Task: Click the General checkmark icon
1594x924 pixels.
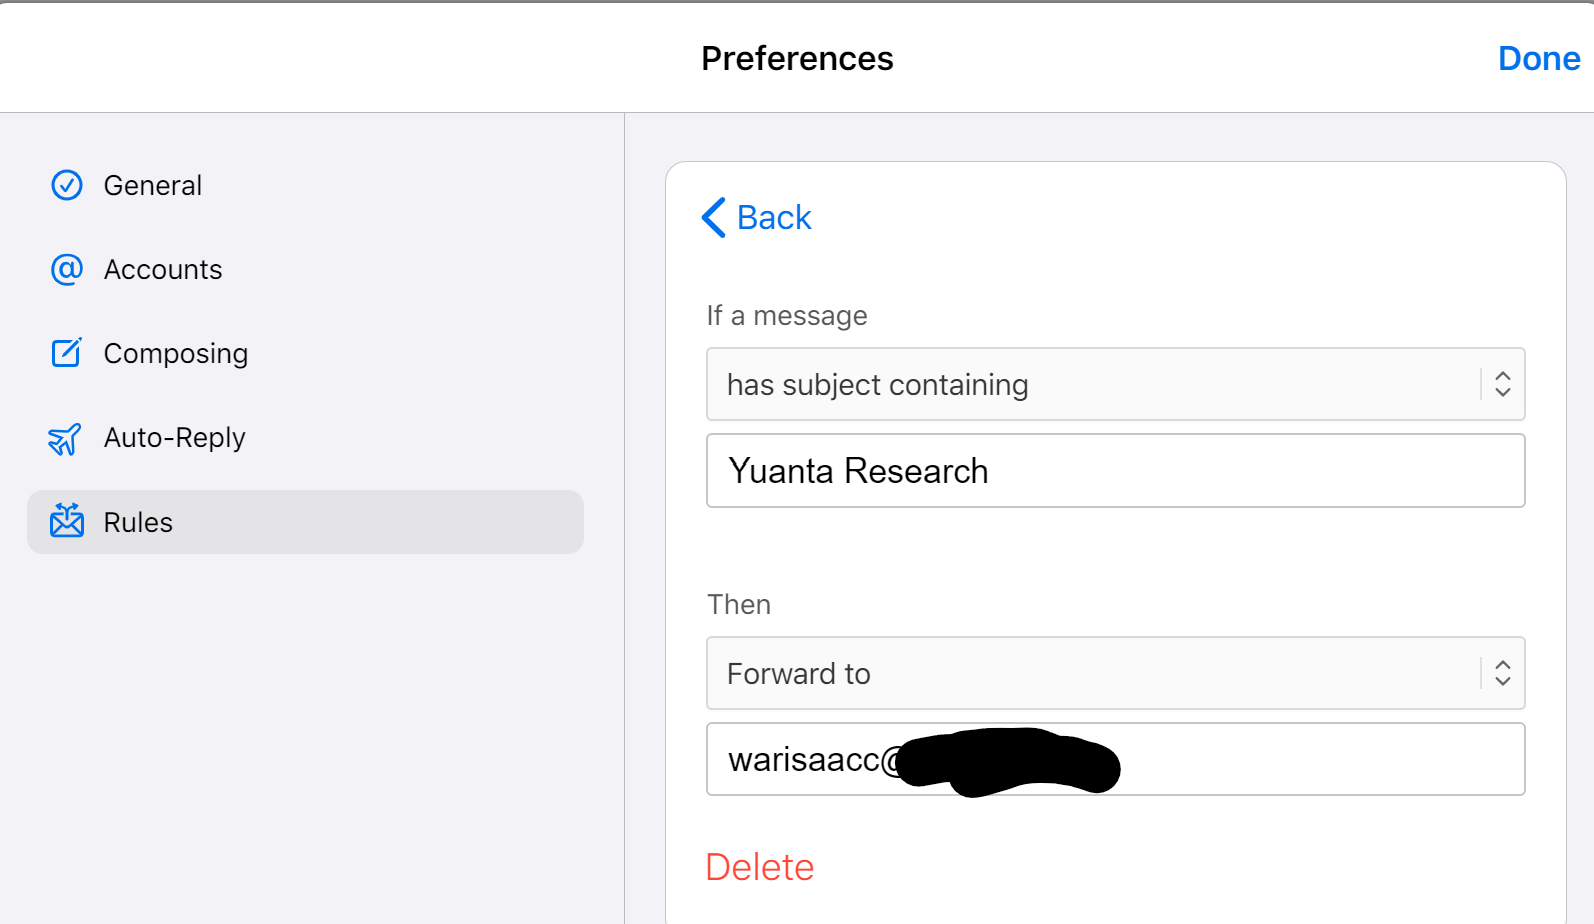Action: coord(67,185)
